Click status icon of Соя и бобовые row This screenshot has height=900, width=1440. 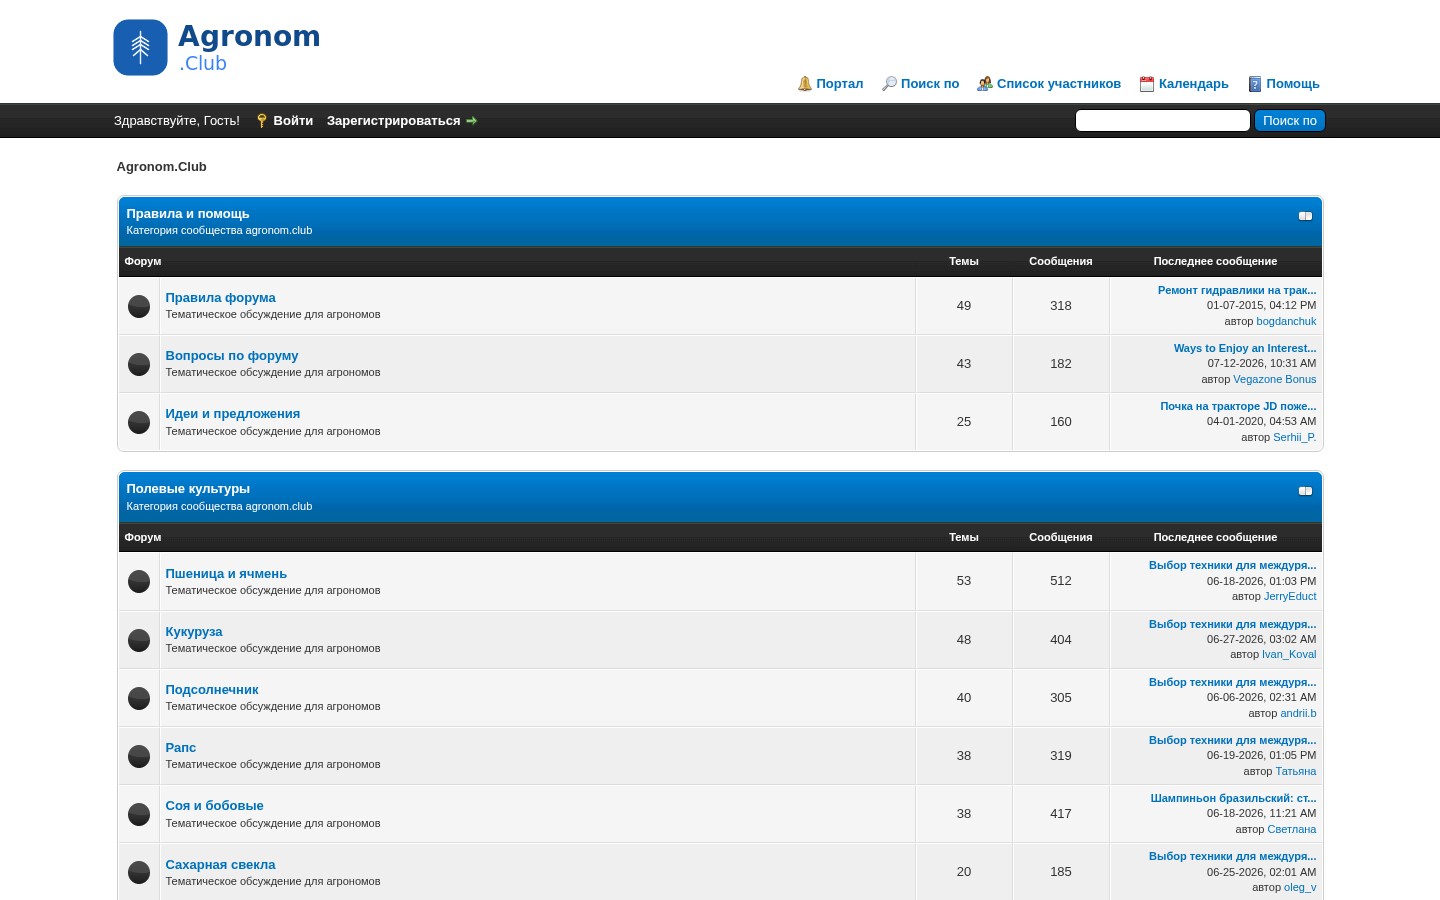(139, 814)
